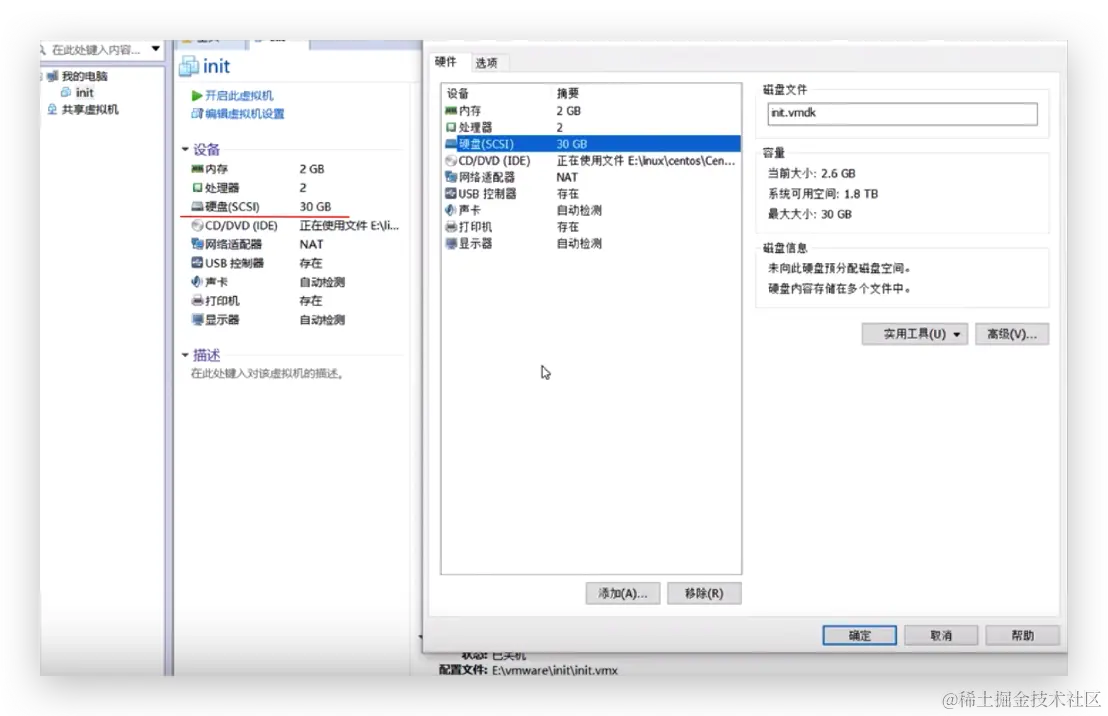Viewport: 1108px width, 716px height.
Task: Click the hard disk icon in main window device list
Action: point(197,206)
